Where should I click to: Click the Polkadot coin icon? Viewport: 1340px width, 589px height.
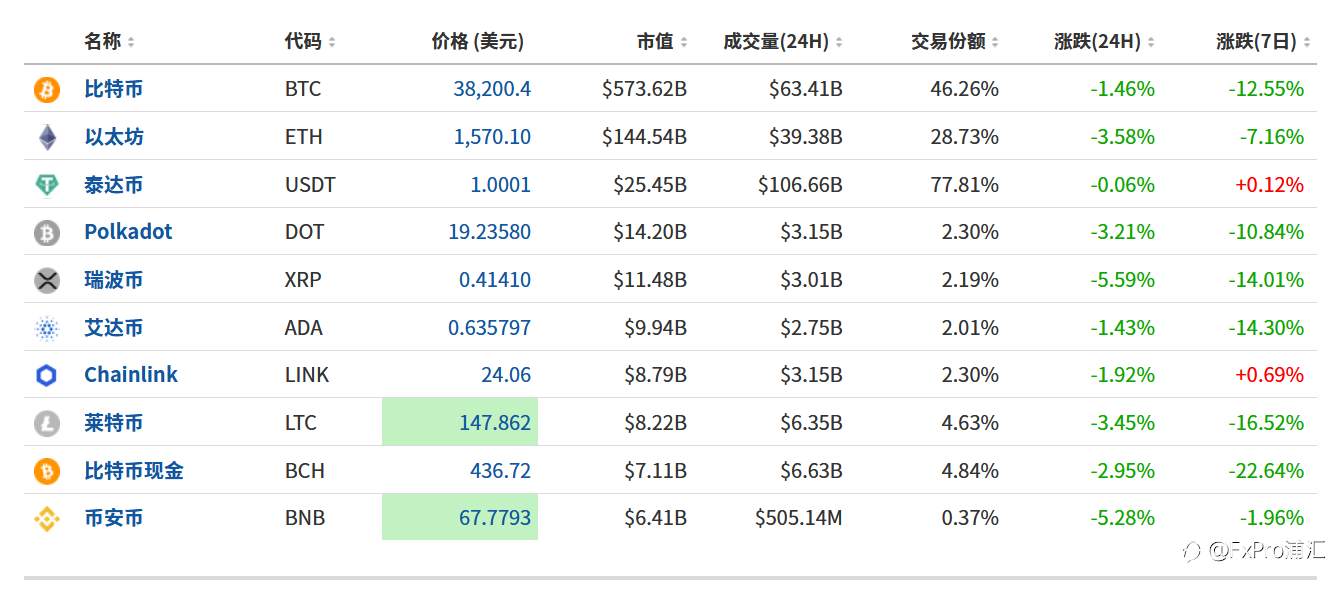pyautogui.click(x=47, y=233)
